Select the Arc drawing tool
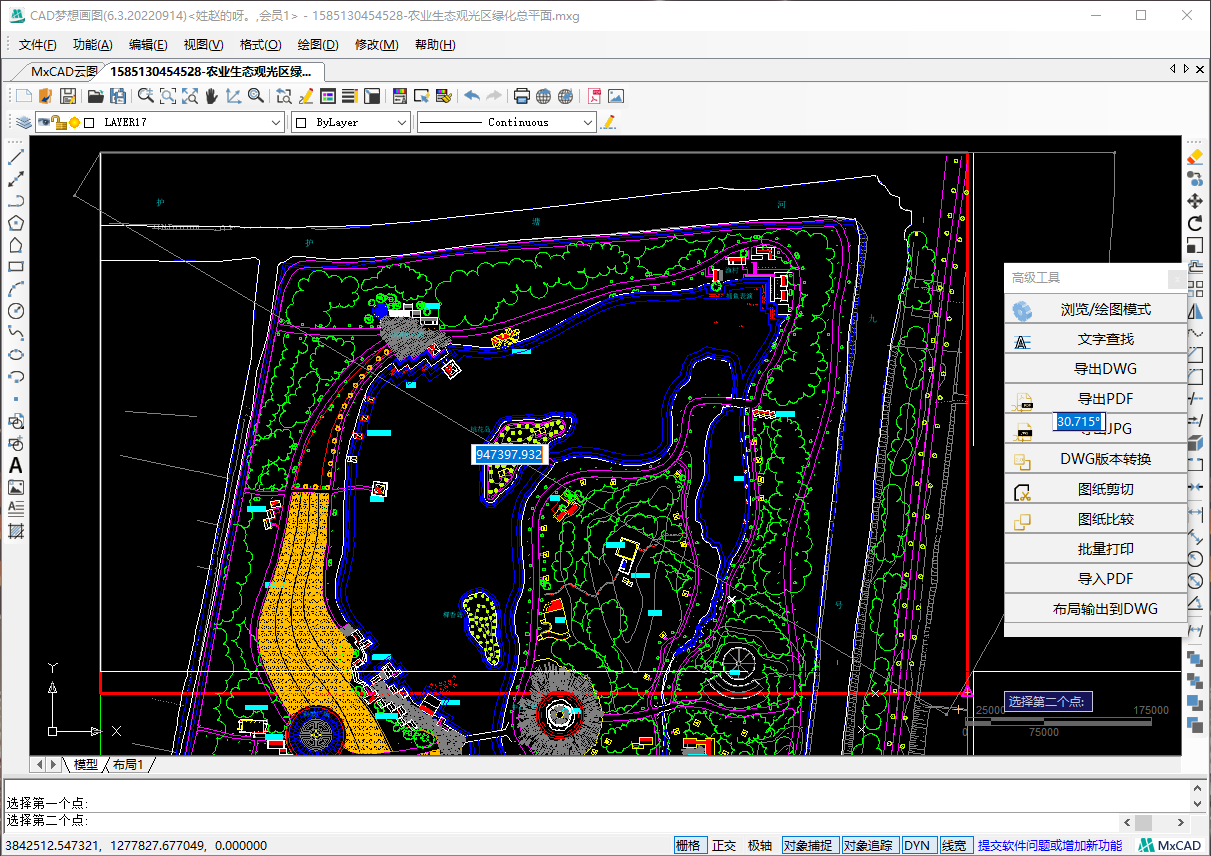Screen dimensions: 1211x856 16,290
